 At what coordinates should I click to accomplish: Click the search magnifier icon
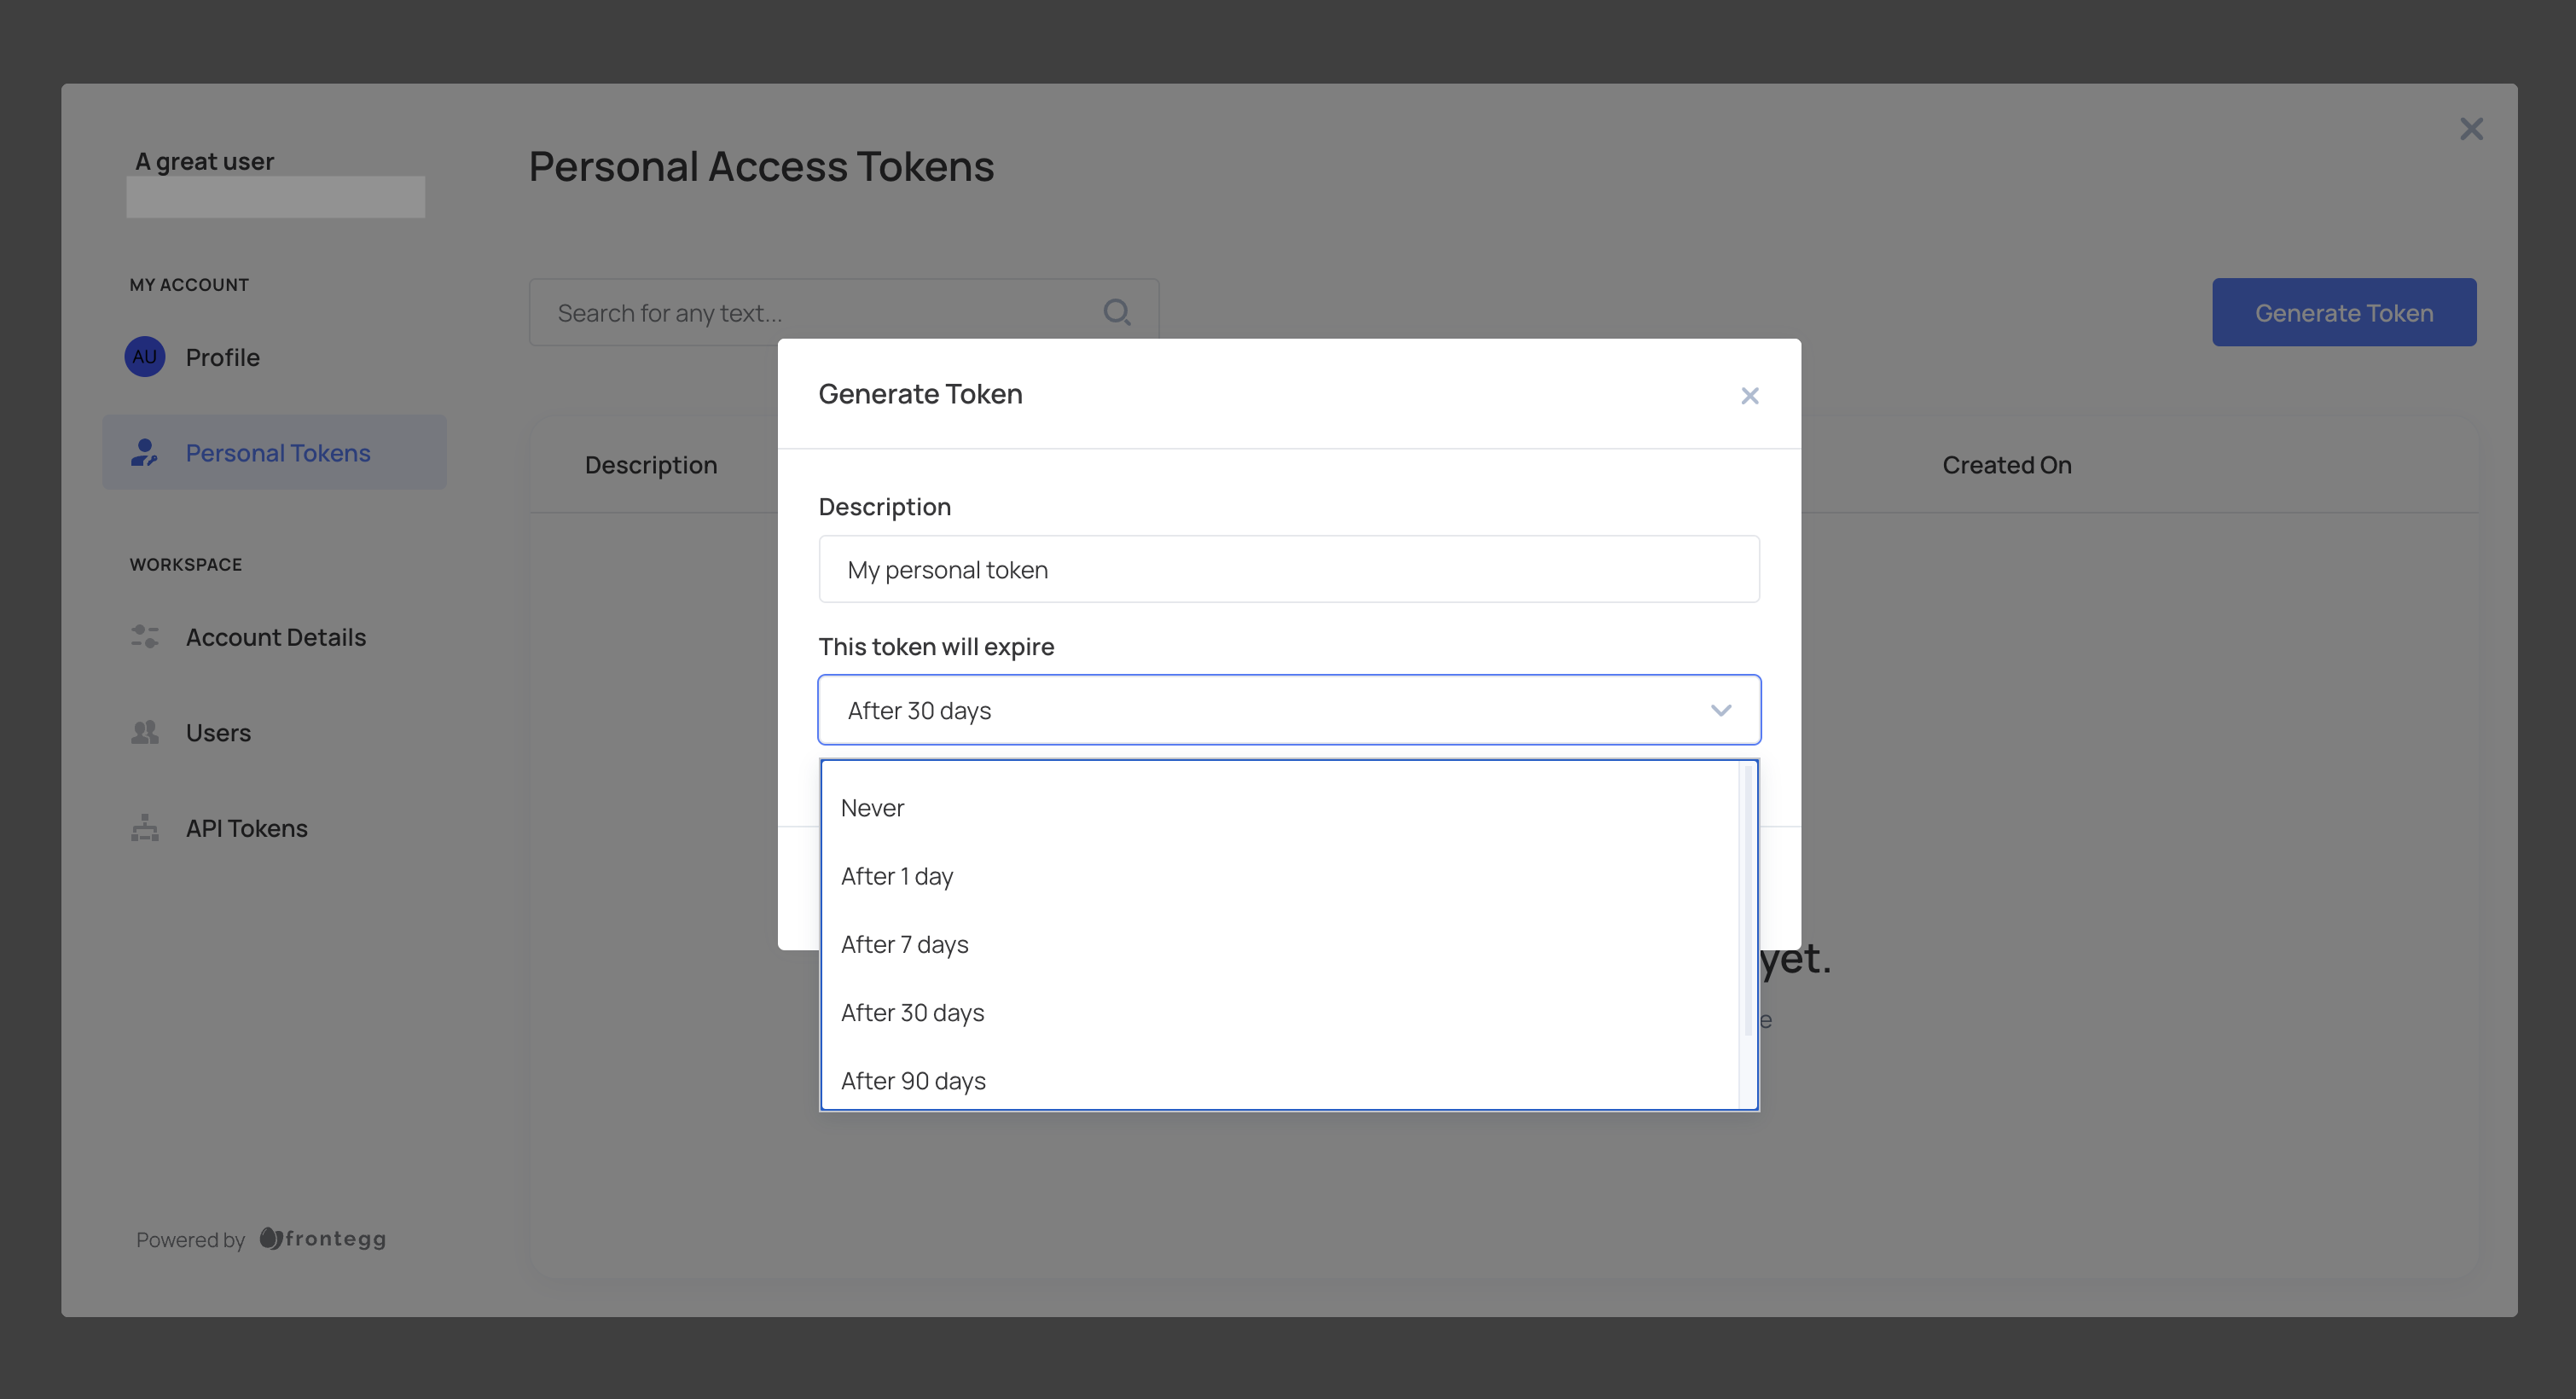(1116, 313)
